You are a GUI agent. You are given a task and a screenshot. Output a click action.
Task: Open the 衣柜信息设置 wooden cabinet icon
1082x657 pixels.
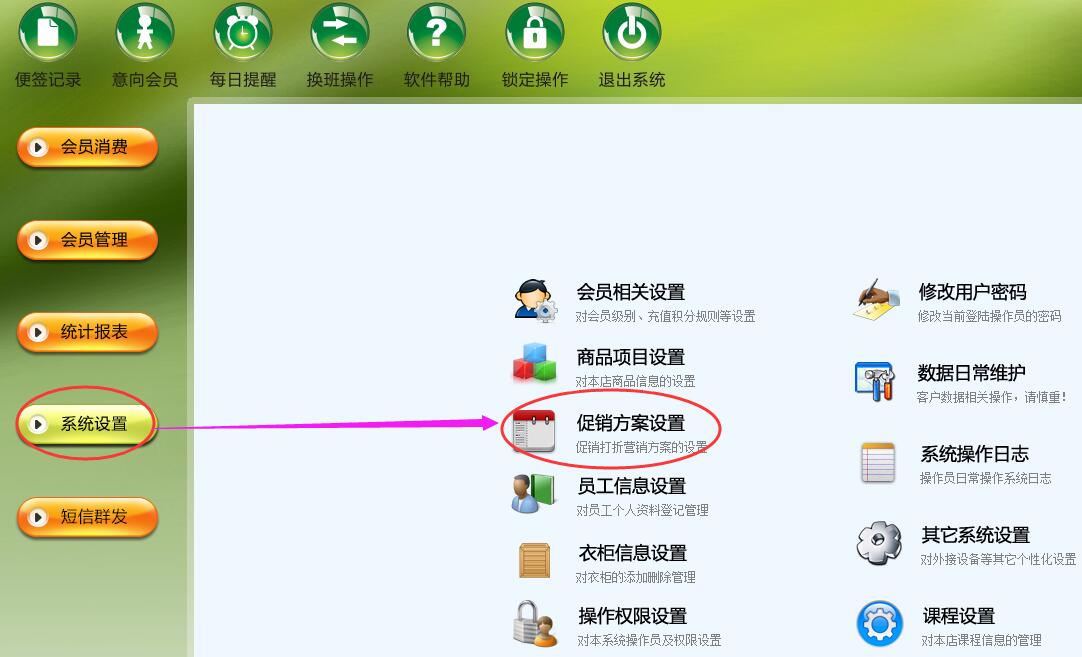tap(535, 560)
